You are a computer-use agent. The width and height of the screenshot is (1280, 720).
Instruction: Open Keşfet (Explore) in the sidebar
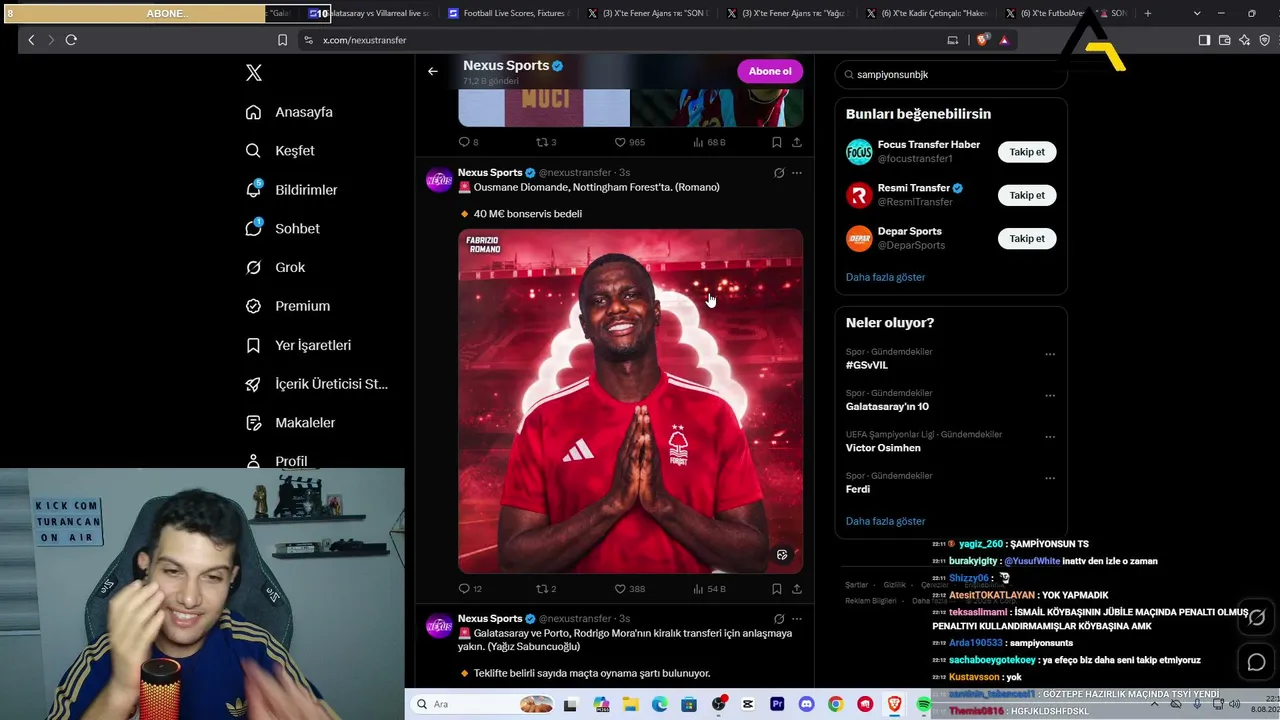pyautogui.click(x=280, y=151)
